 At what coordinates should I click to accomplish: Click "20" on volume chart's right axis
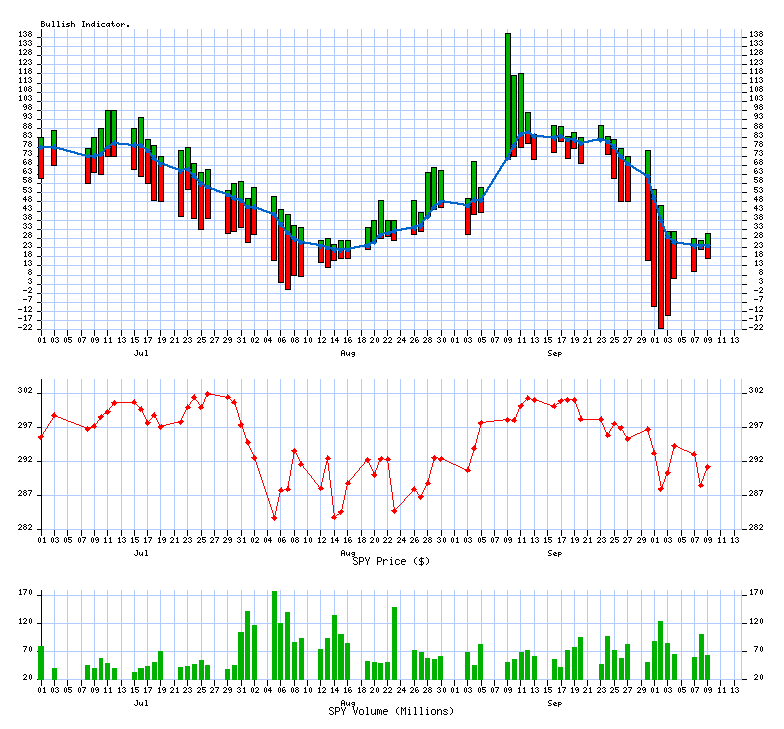pyautogui.click(x=757, y=678)
